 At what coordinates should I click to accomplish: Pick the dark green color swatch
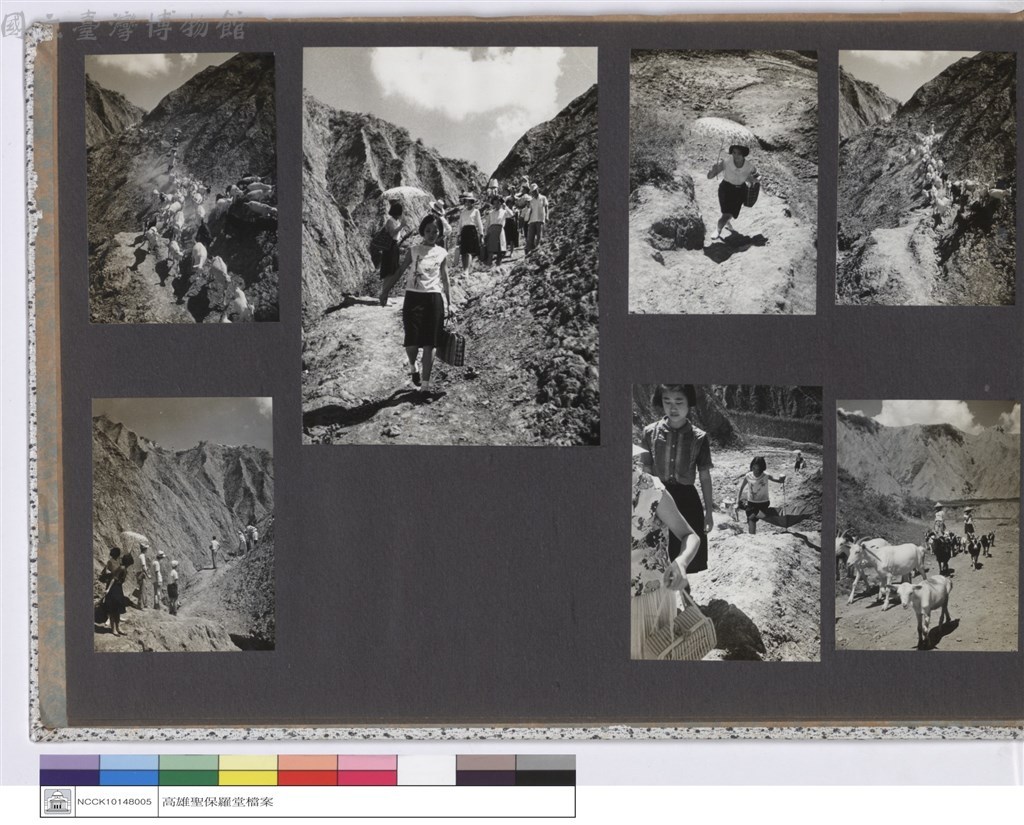188,778
